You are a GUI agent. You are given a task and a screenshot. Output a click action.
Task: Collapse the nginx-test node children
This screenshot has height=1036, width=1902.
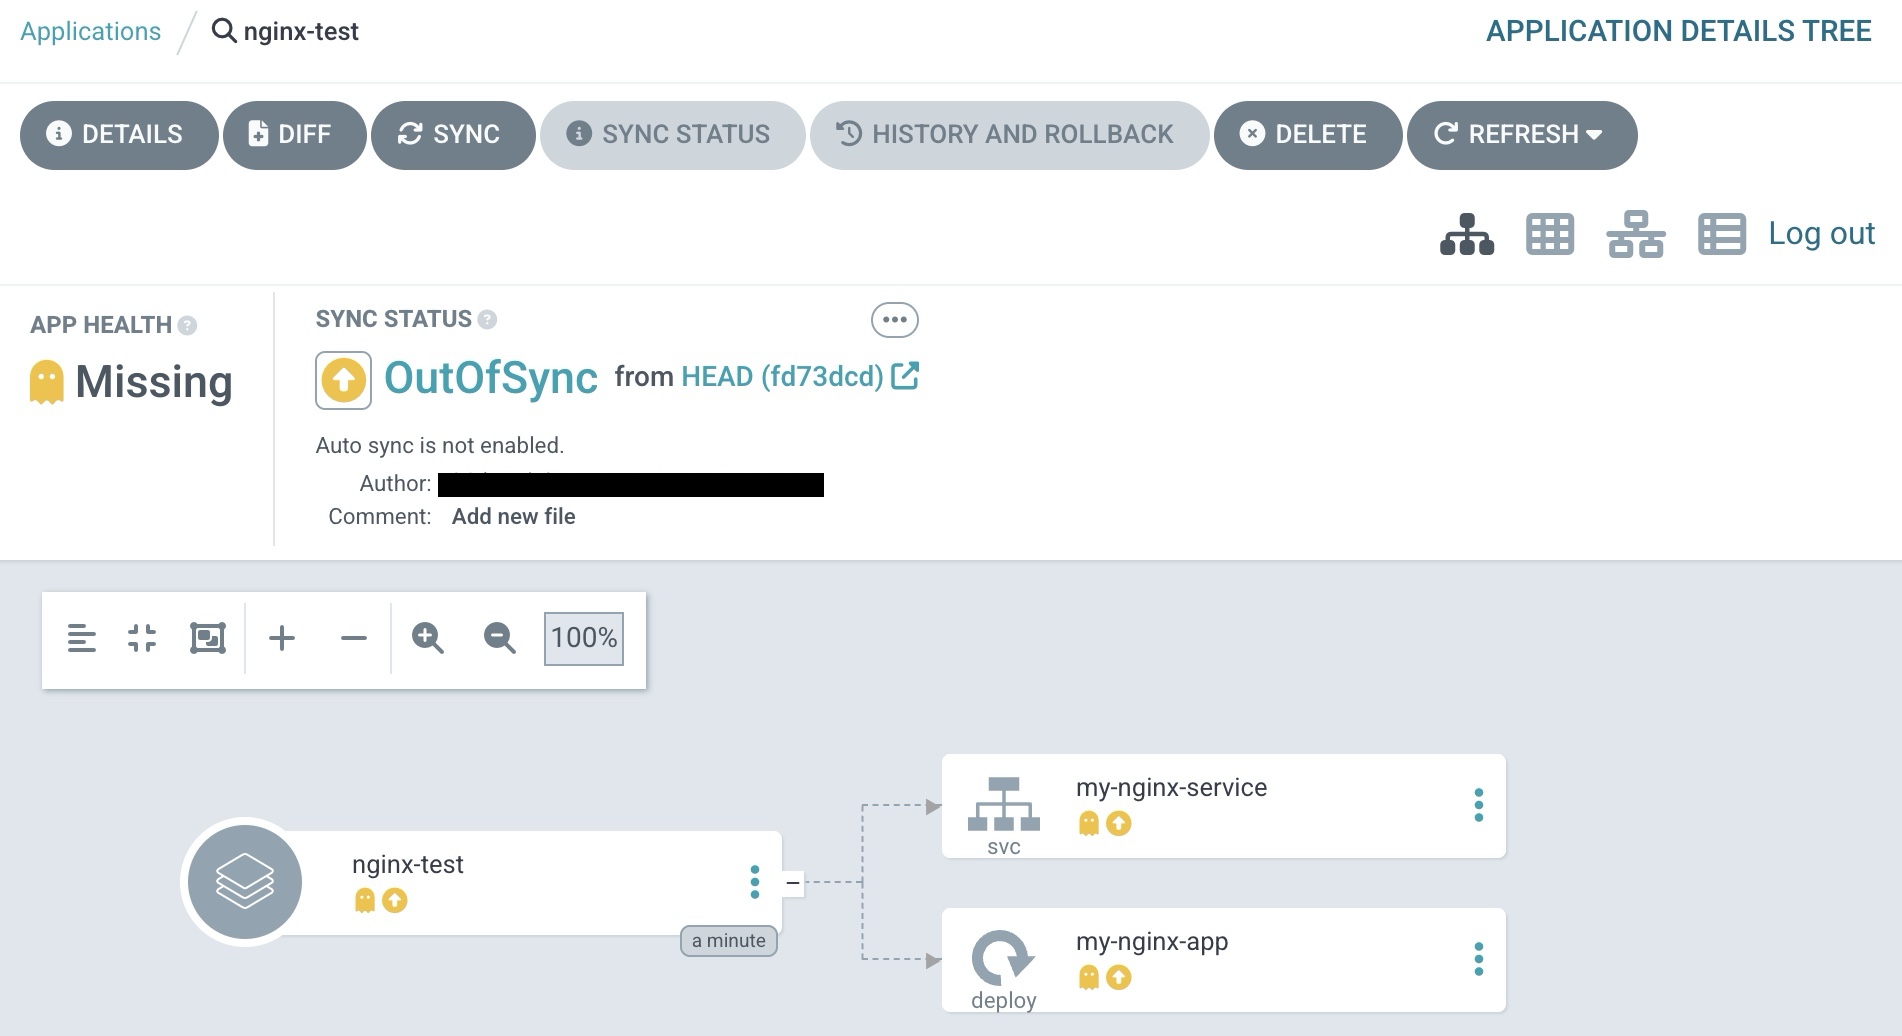click(x=792, y=883)
